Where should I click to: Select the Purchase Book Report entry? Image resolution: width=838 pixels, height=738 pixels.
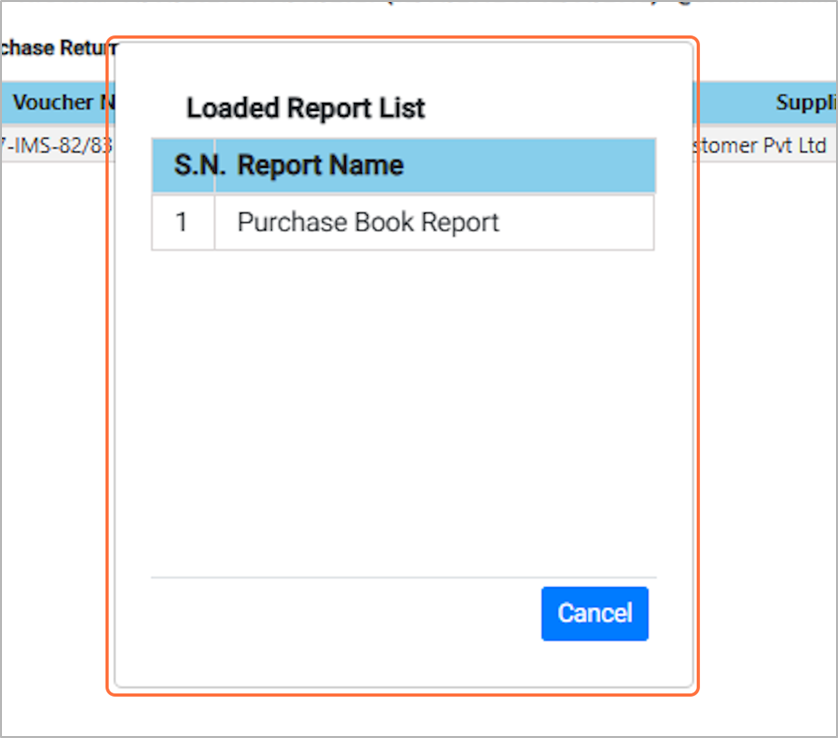368,222
